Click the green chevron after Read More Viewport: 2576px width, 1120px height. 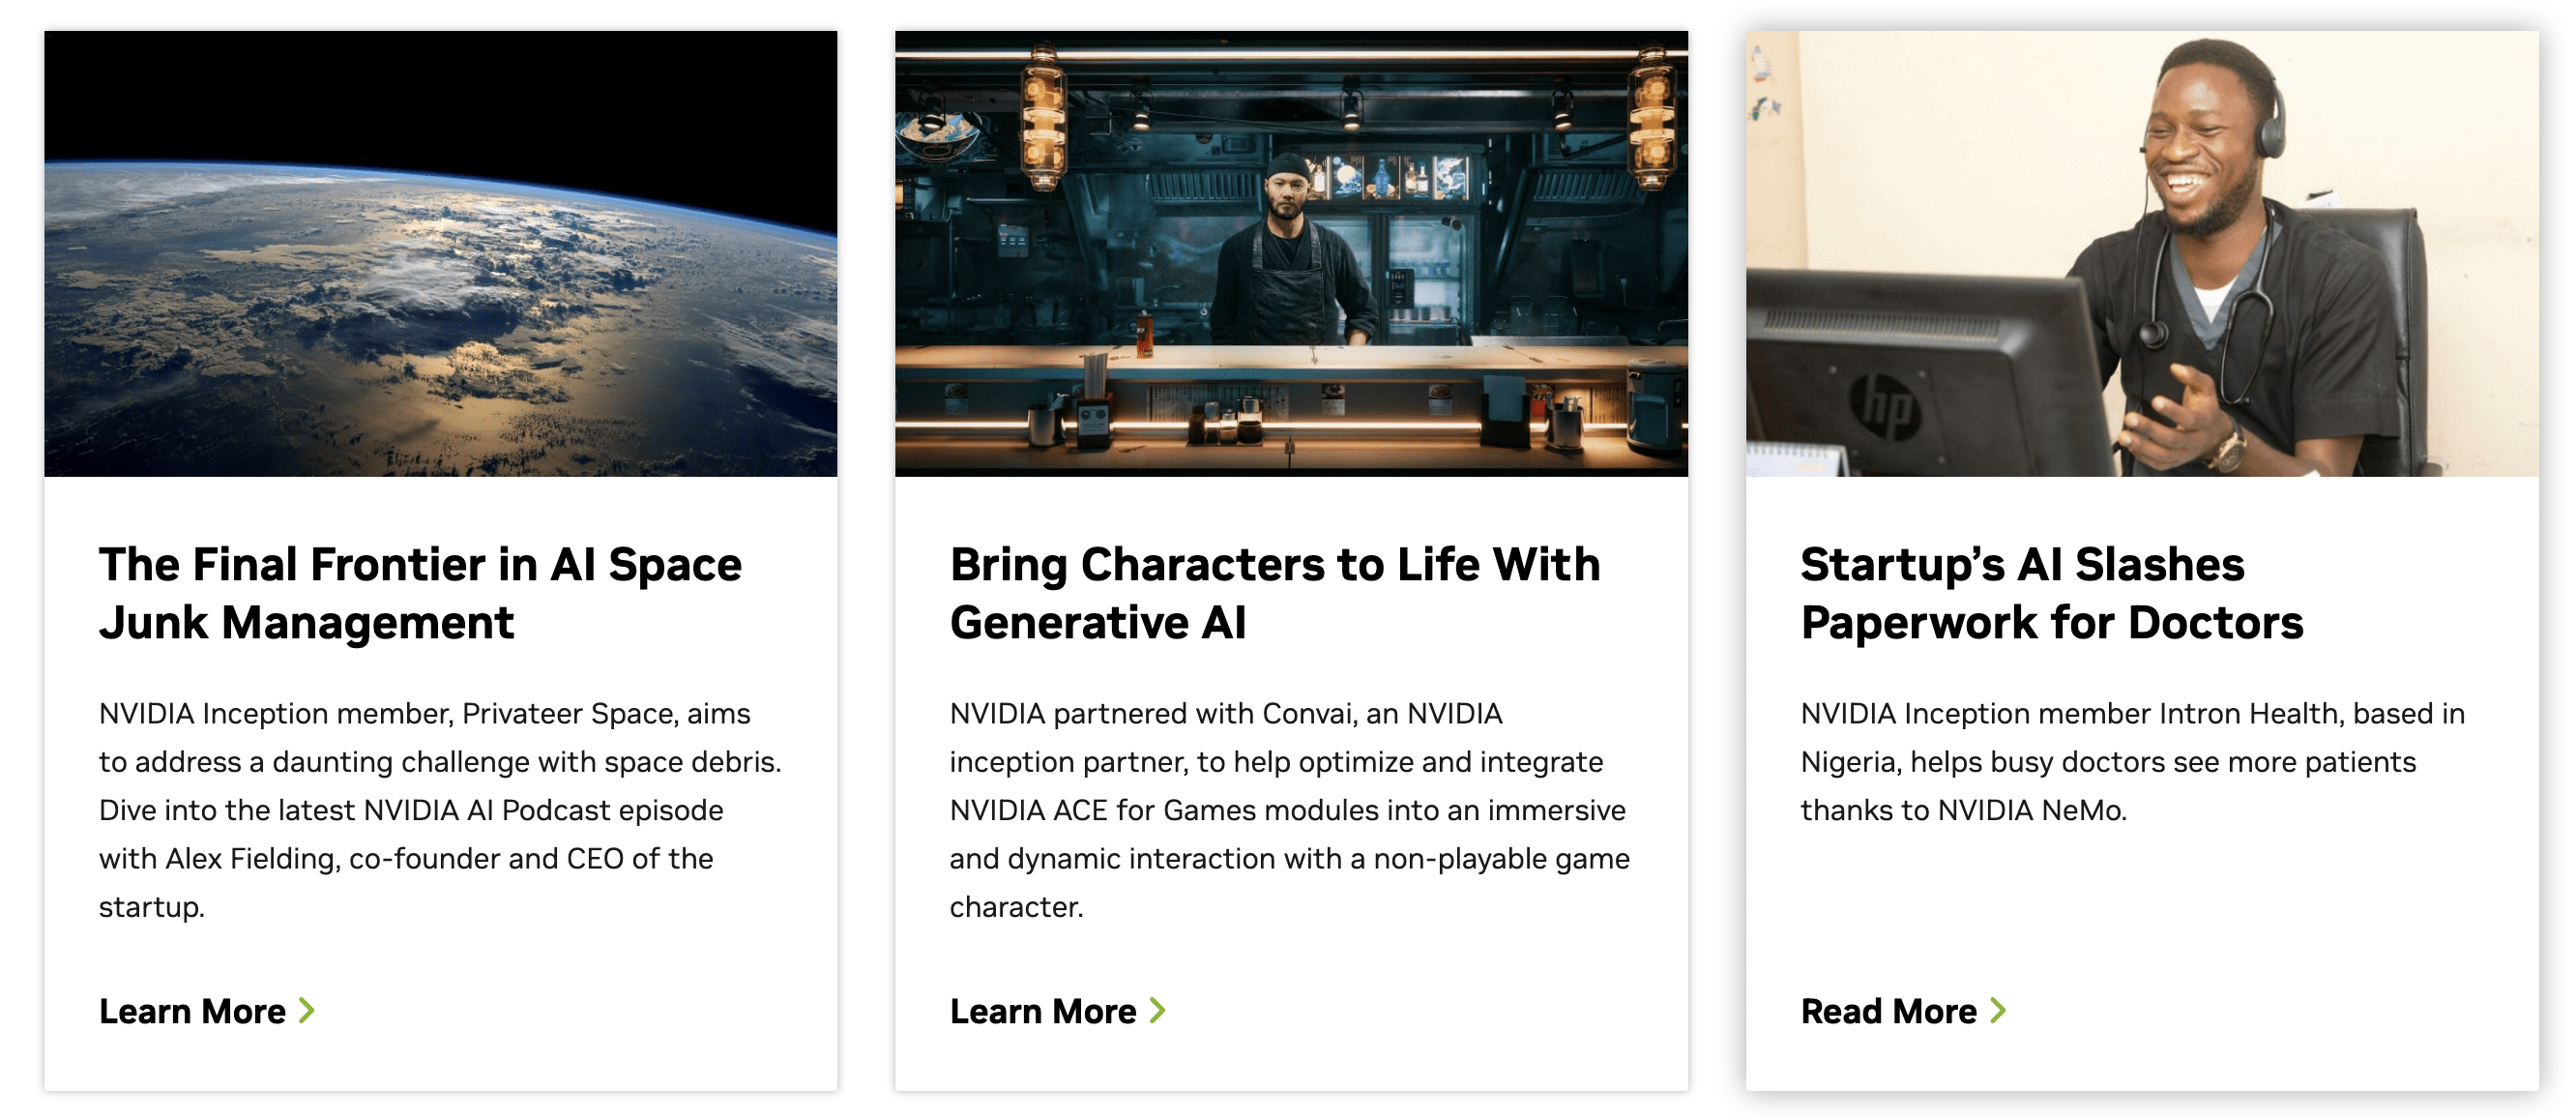1998,1011
